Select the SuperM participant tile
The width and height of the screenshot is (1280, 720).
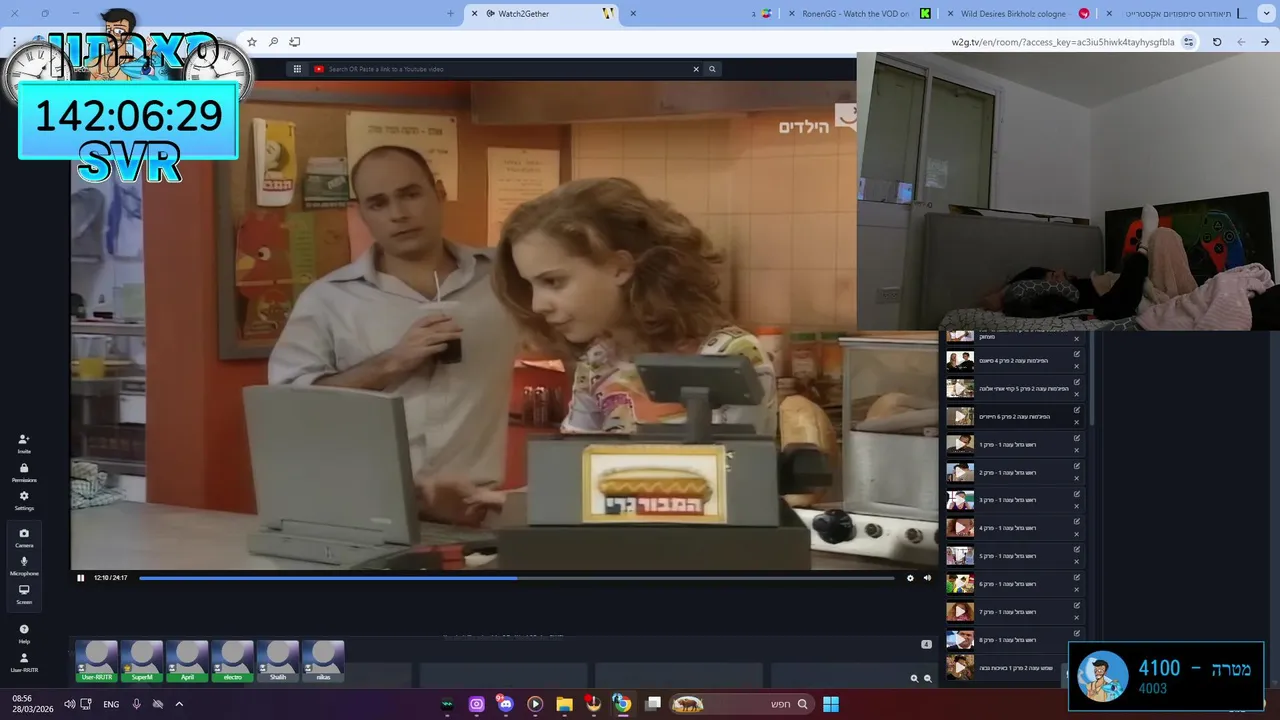[142, 662]
